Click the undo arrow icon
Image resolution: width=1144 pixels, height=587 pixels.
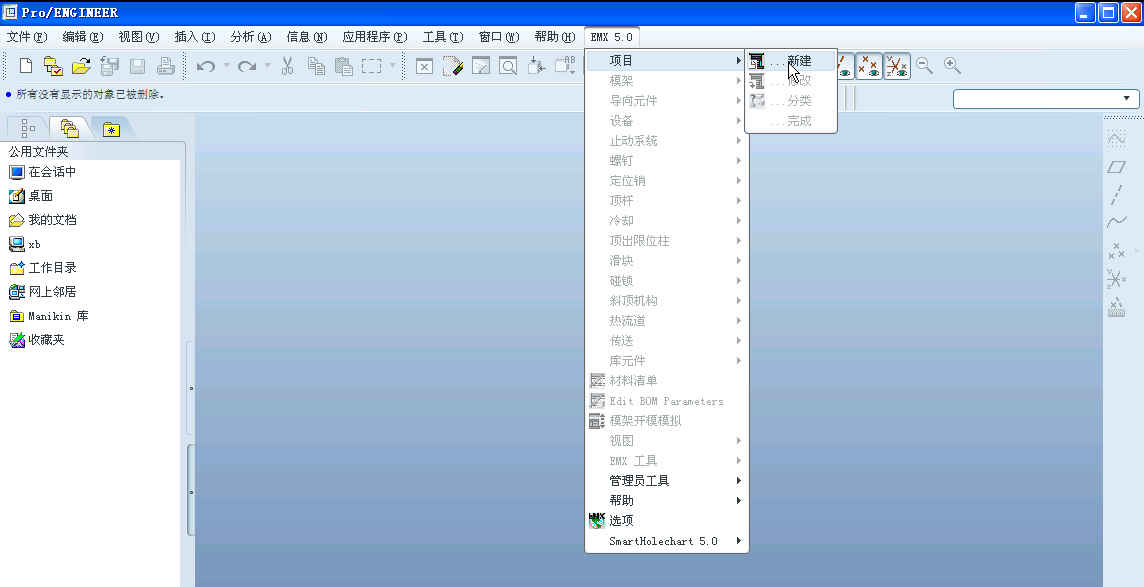[x=206, y=66]
